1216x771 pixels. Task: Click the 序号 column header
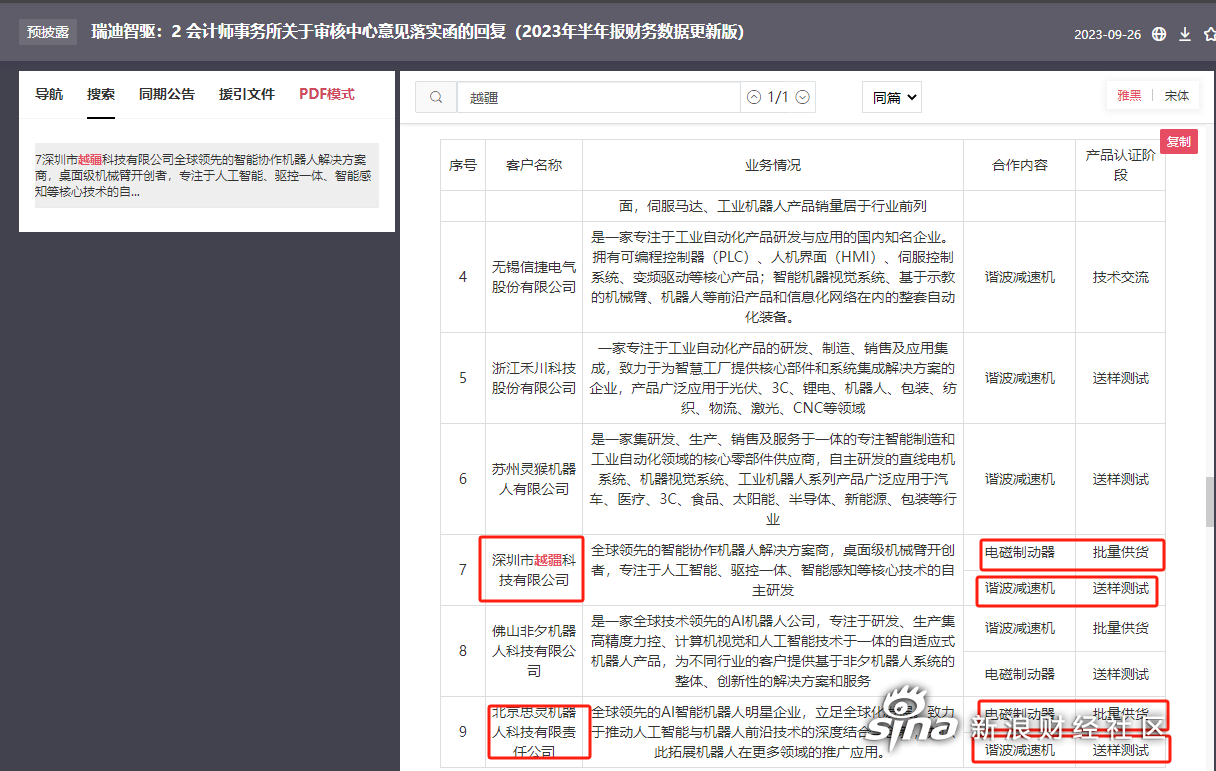pyautogui.click(x=463, y=165)
